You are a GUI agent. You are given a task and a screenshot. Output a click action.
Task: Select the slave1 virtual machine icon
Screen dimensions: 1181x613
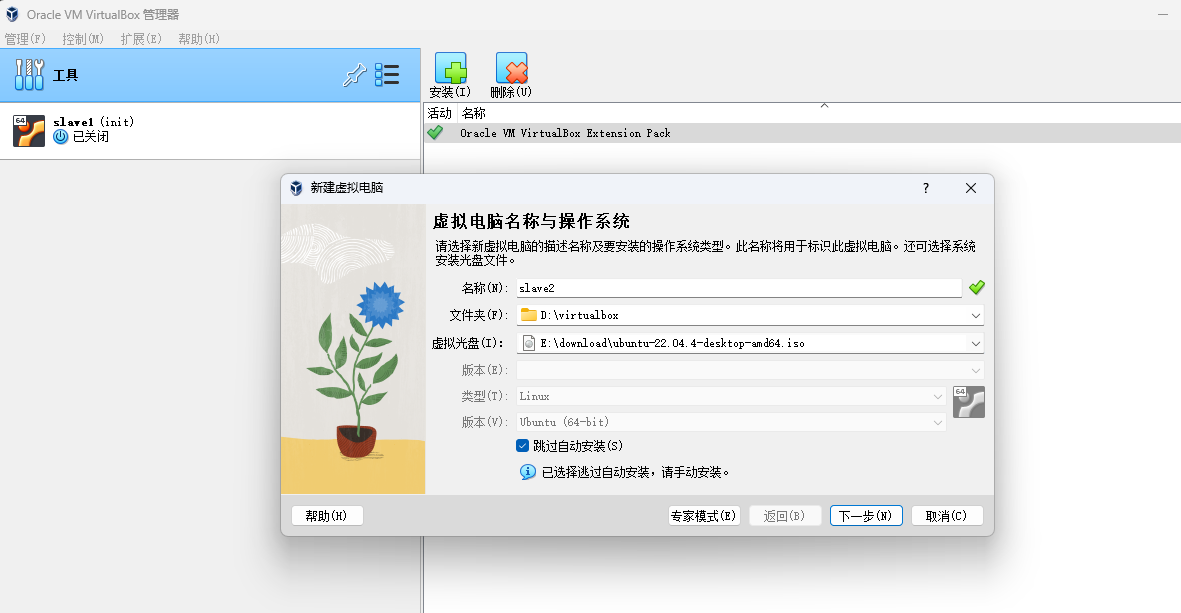[29, 130]
